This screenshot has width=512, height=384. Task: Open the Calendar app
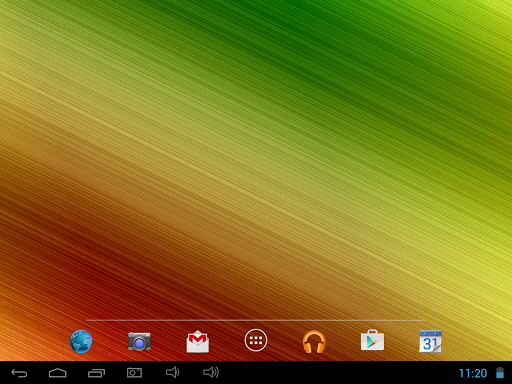pos(430,341)
